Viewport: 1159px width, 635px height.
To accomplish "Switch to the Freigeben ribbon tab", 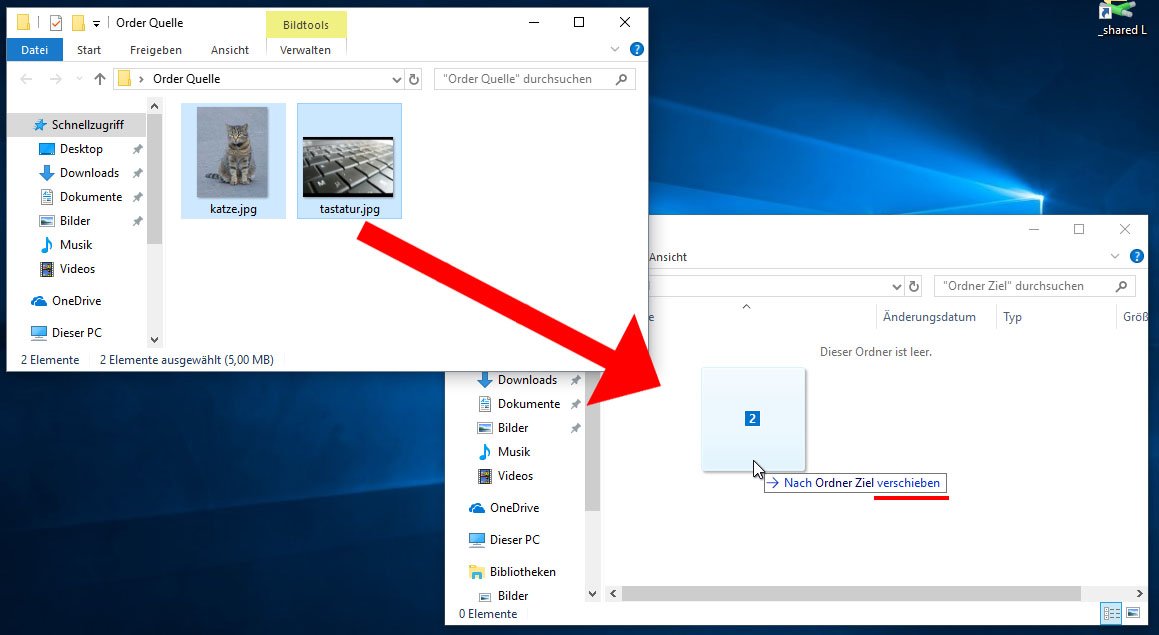I will click(x=156, y=49).
